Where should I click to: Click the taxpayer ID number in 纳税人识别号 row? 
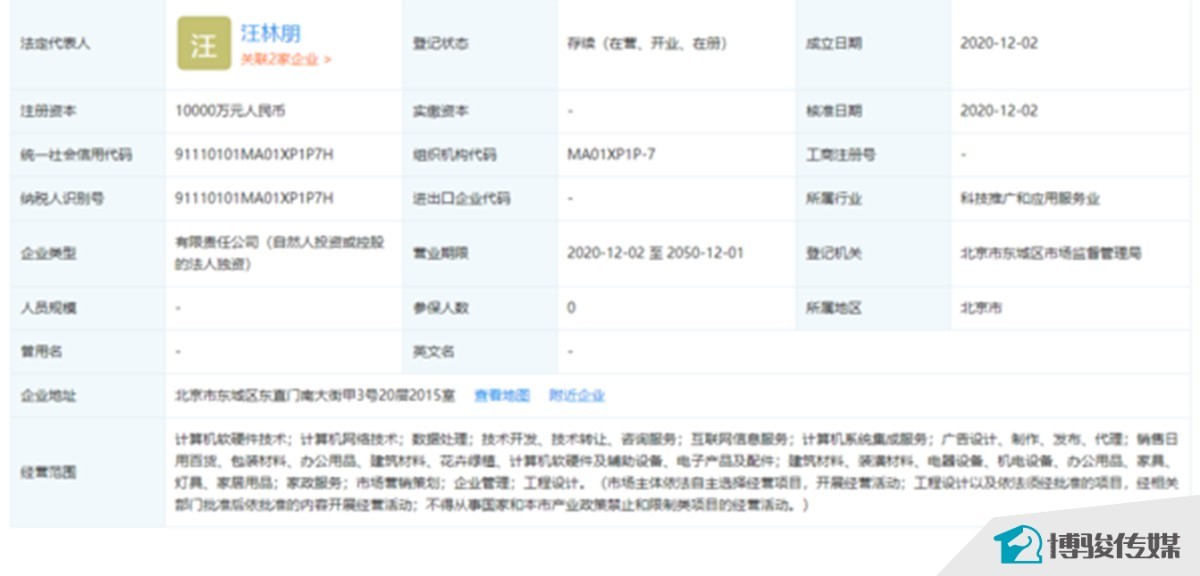pyautogui.click(x=254, y=198)
